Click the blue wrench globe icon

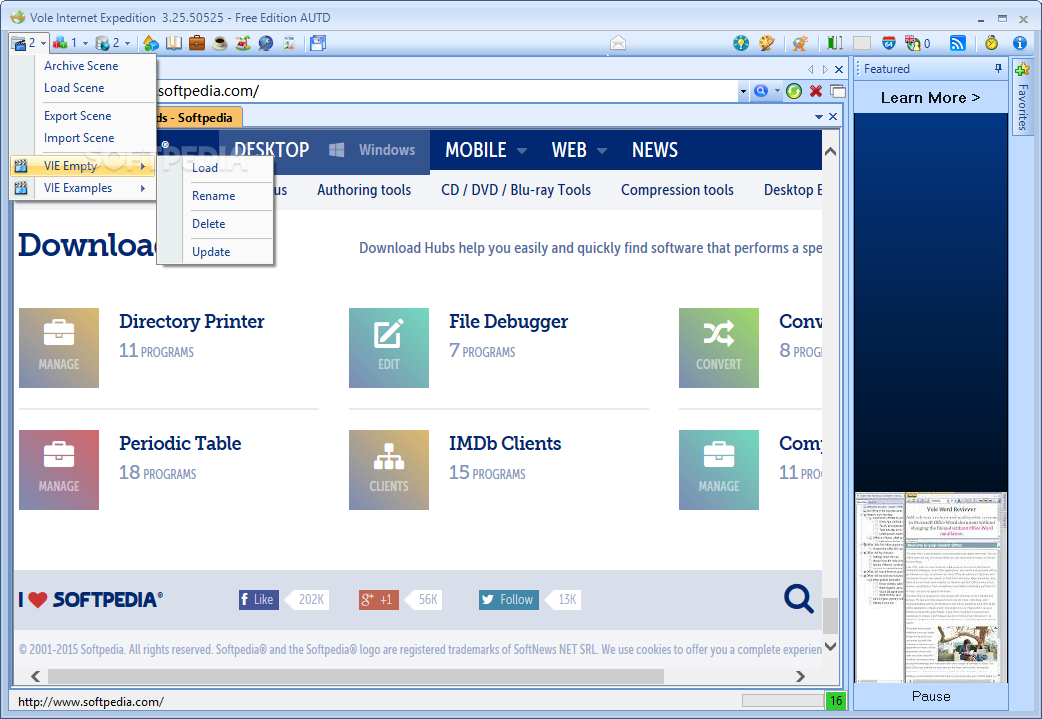click(x=266, y=43)
